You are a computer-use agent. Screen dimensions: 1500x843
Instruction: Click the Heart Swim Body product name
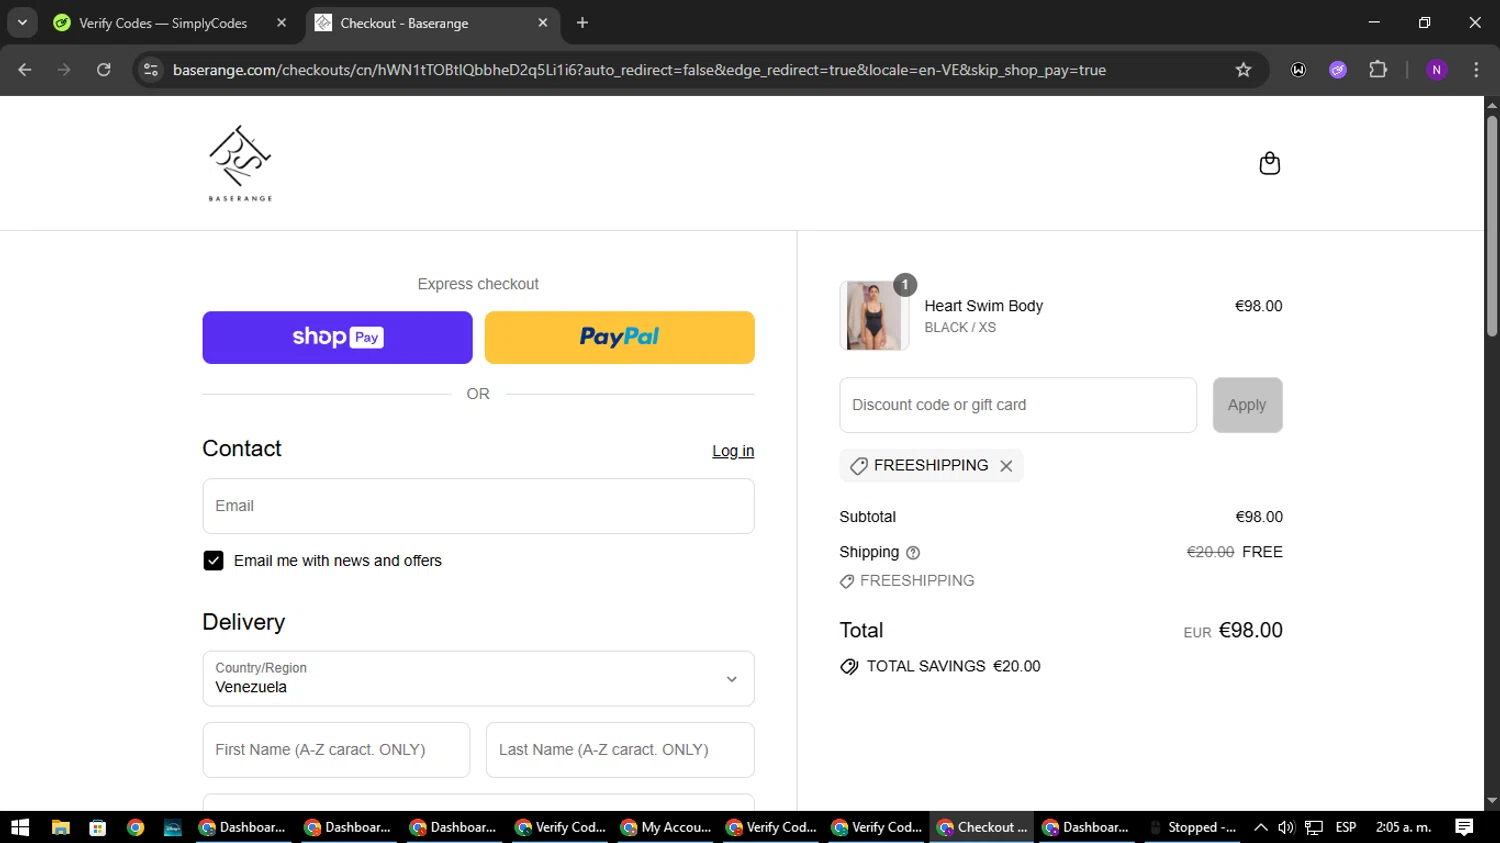[x=983, y=306]
